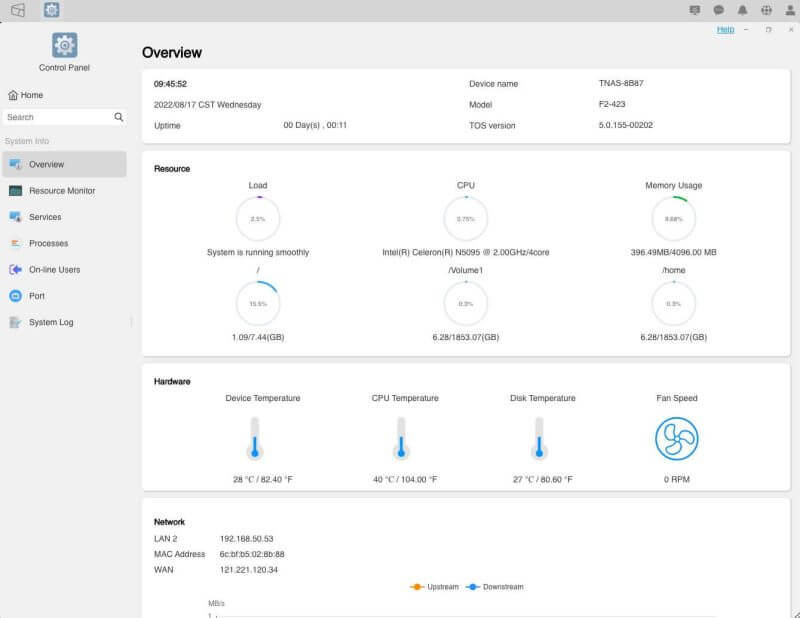Click the Control Panel gear in taskbar
Image resolution: width=800 pixels, height=618 pixels.
coord(52,10)
